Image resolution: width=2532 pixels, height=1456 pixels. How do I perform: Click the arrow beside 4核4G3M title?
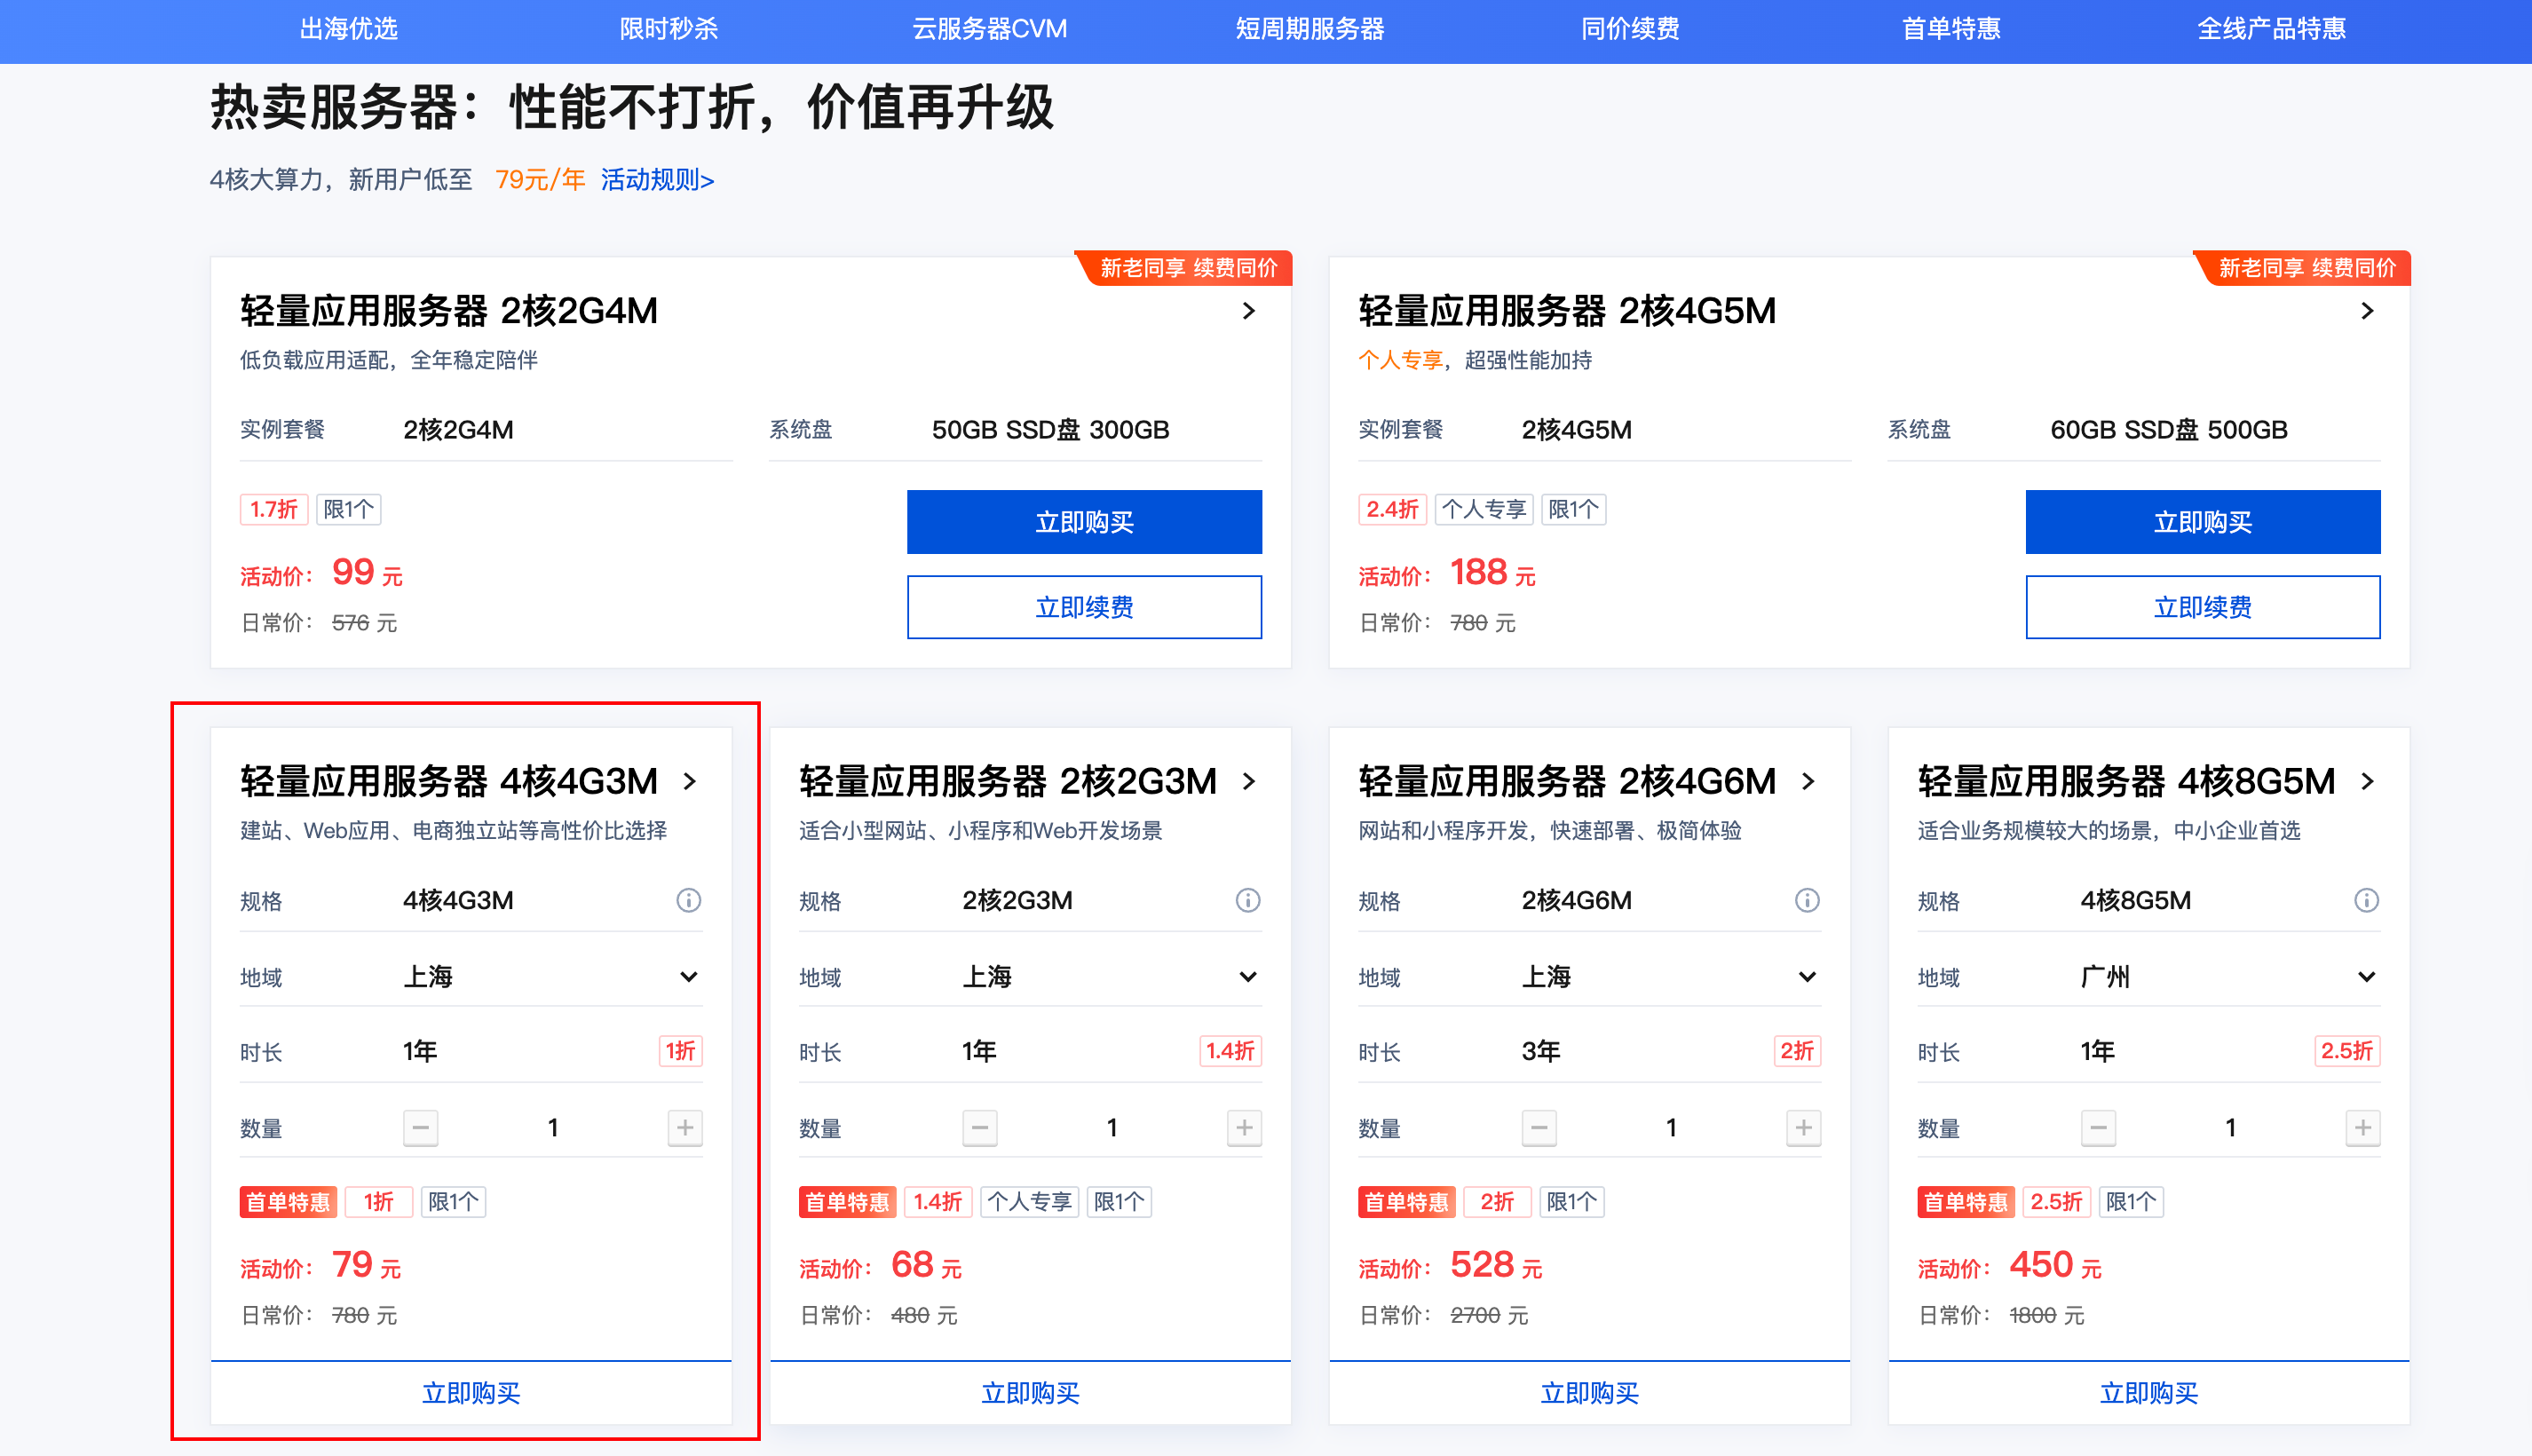(x=690, y=782)
